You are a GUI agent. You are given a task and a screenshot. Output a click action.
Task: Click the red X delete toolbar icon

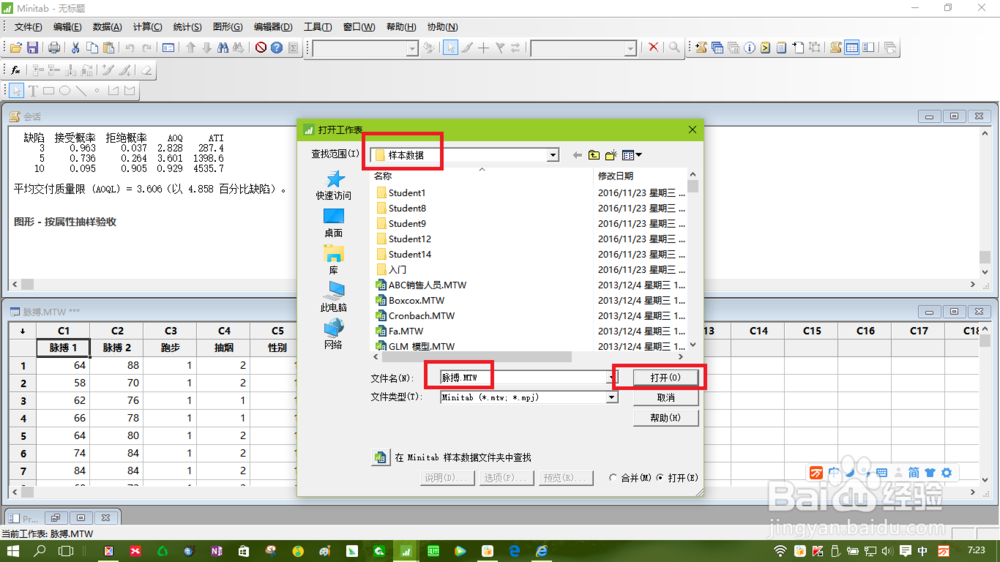click(653, 47)
